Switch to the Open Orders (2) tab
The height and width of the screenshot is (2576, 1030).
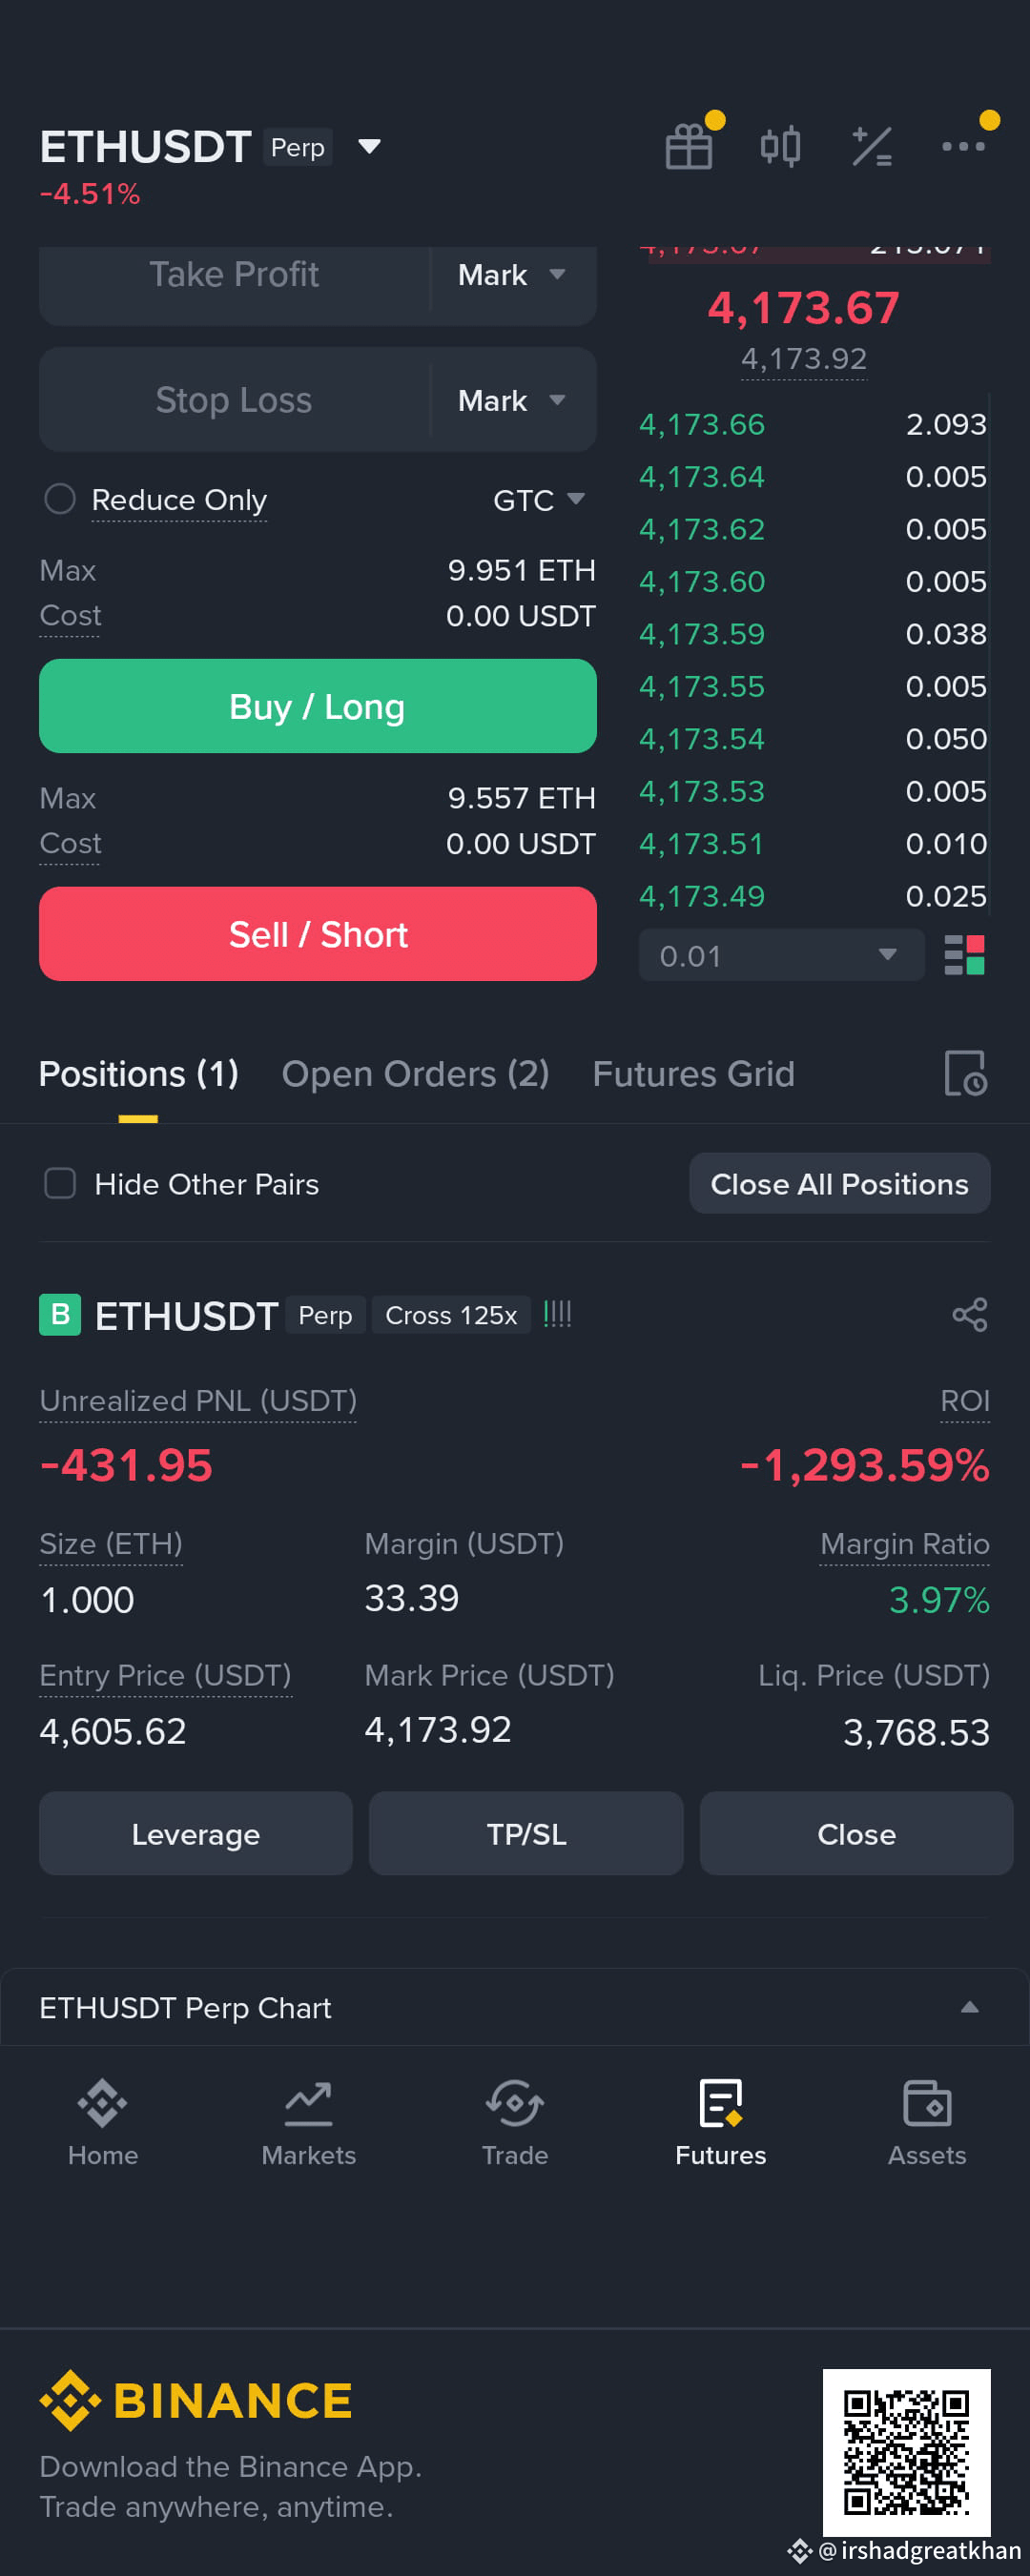tap(415, 1073)
